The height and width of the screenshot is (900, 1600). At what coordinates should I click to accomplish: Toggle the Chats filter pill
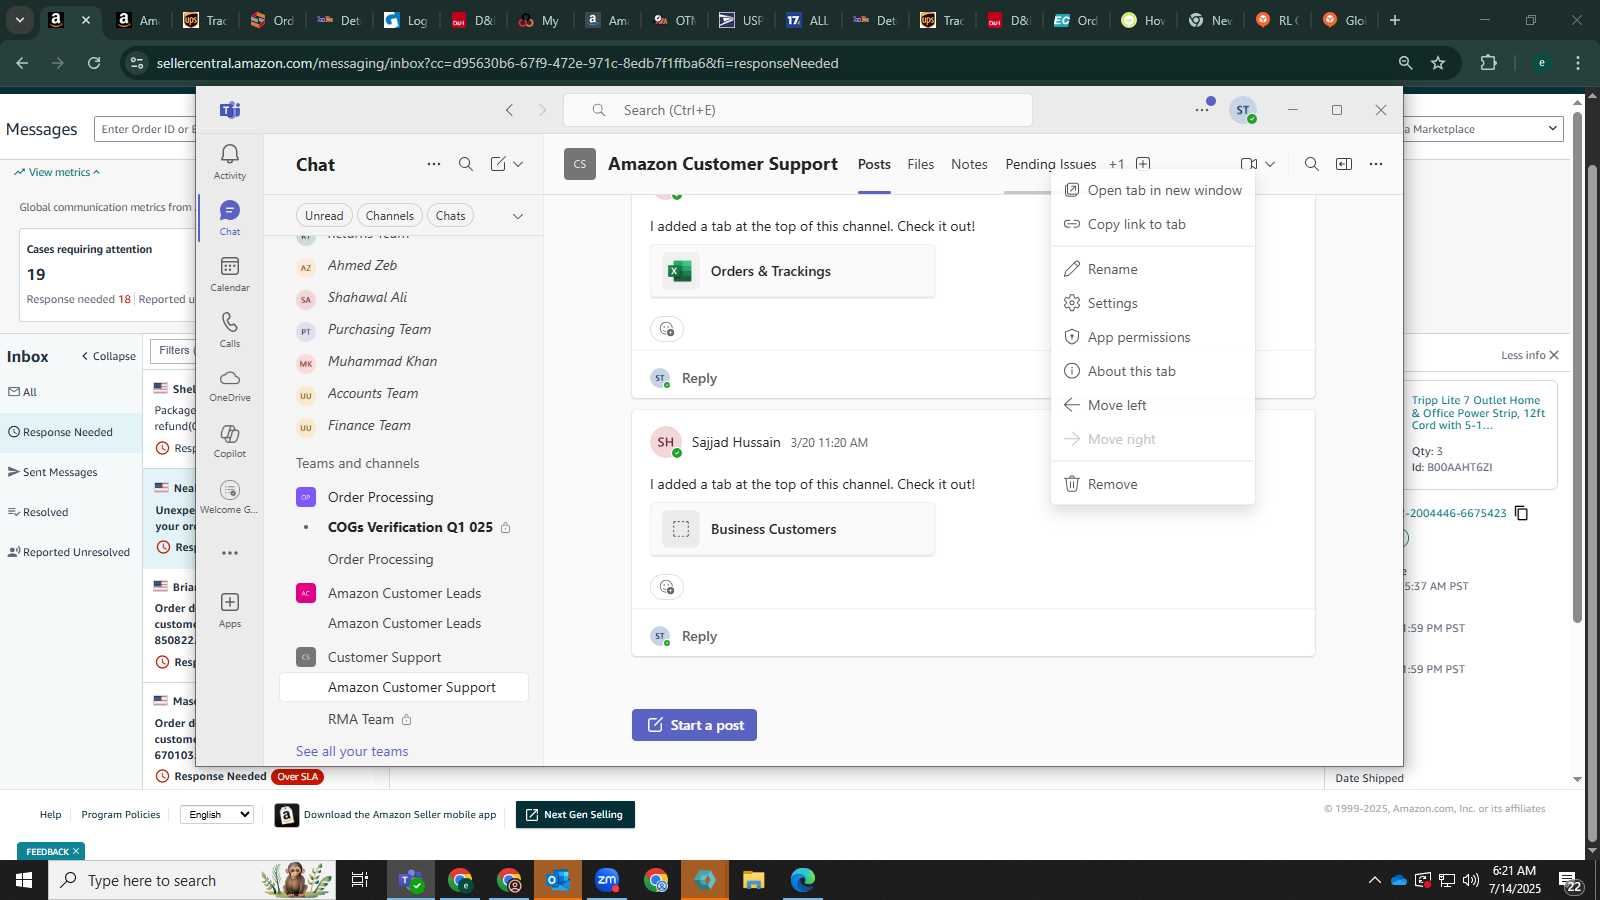click(450, 216)
